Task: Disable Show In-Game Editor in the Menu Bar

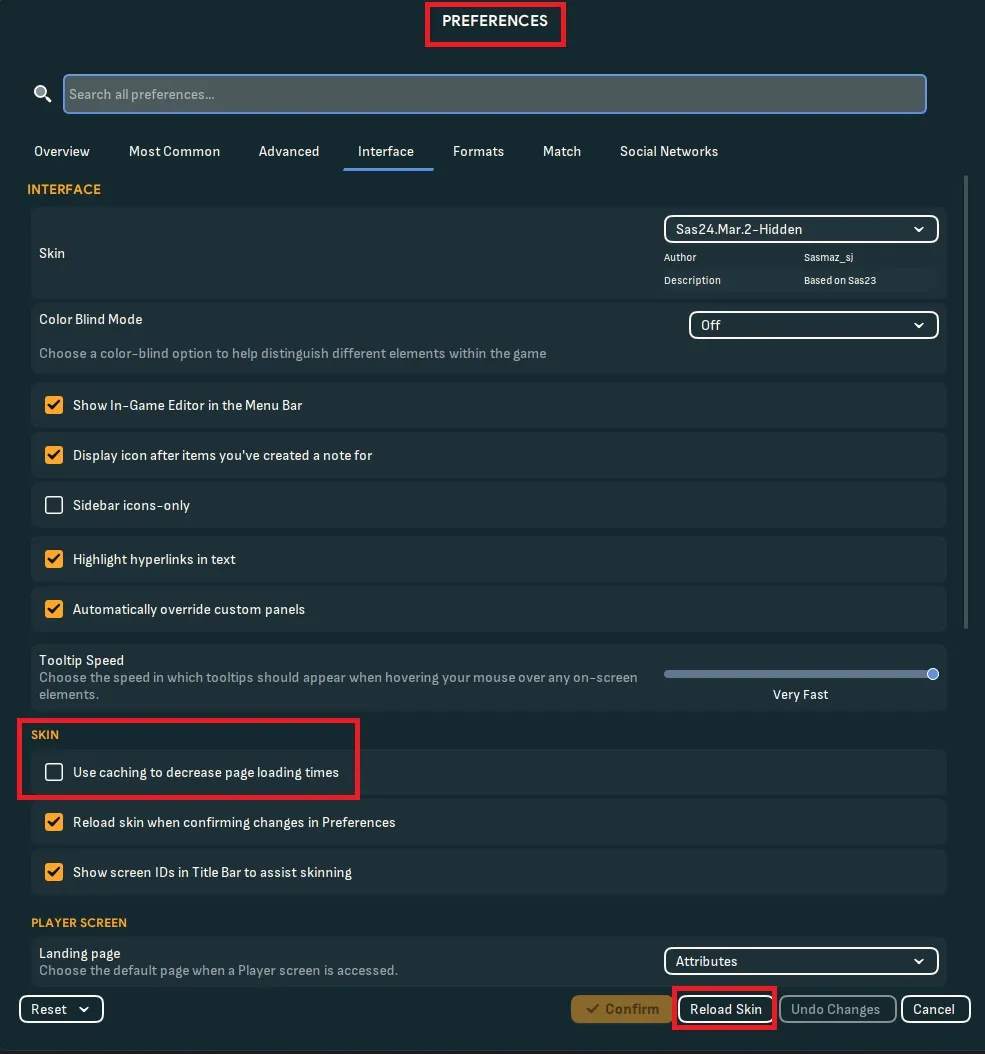Action: (x=53, y=405)
